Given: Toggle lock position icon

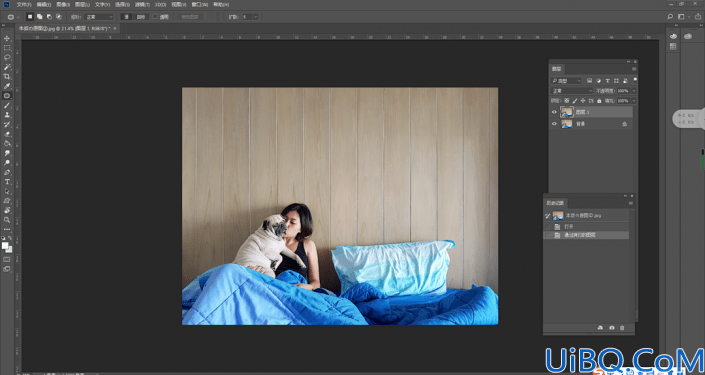Looking at the screenshot, I should tap(583, 101).
